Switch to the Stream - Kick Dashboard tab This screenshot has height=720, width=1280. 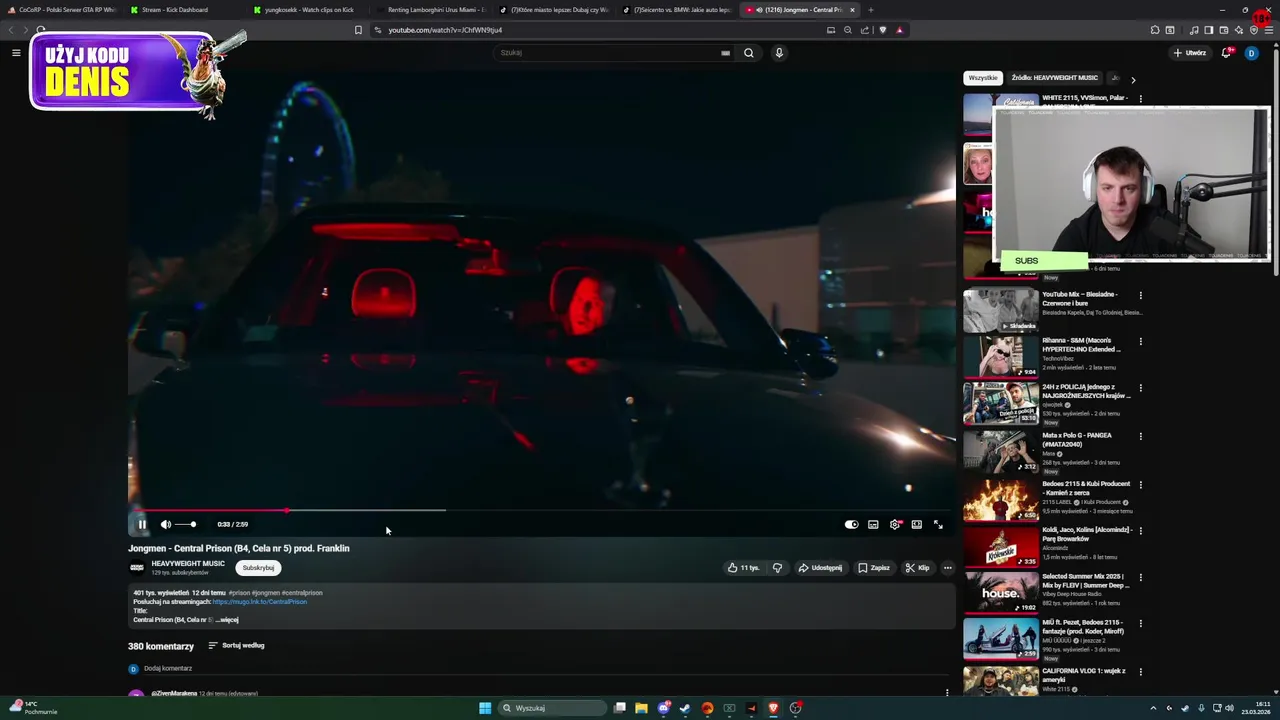tap(183, 10)
